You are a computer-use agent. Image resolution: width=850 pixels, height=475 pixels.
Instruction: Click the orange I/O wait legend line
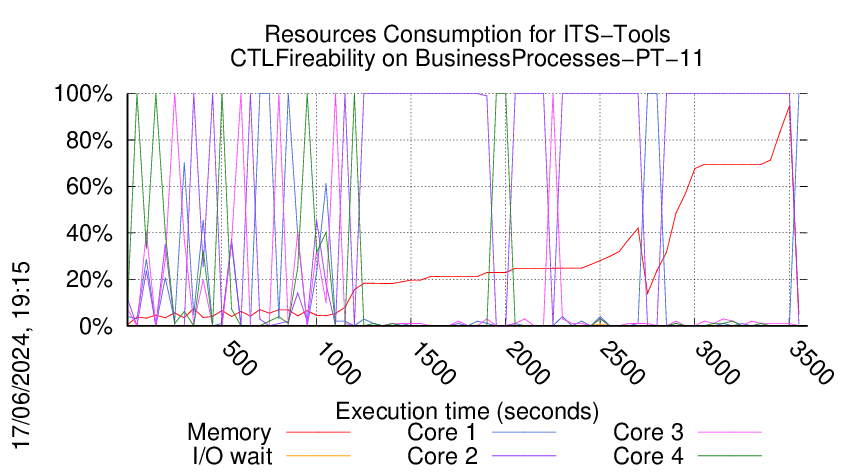318,456
